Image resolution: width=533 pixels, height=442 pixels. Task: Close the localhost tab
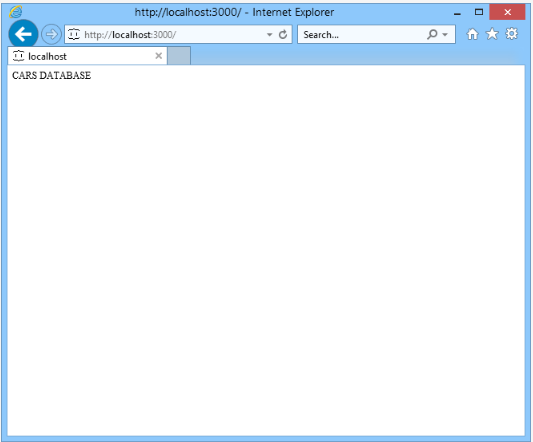pyautogui.click(x=158, y=56)
